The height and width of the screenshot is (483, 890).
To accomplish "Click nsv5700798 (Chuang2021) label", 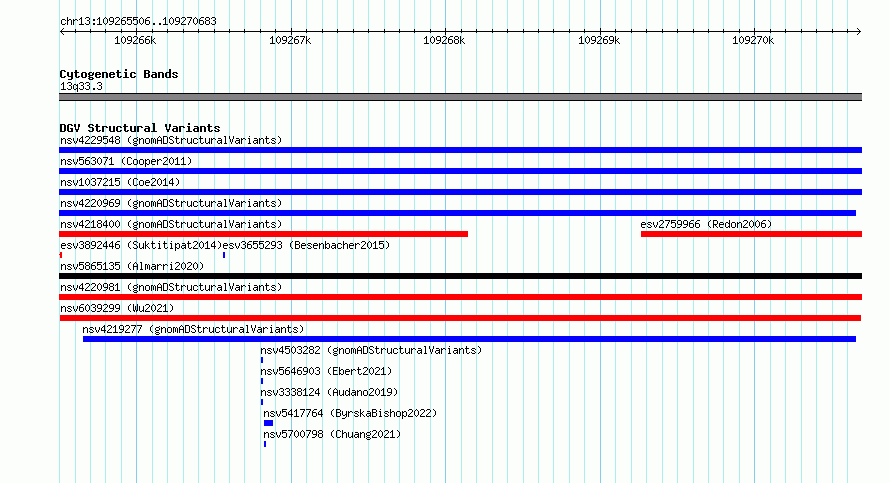I will coord(332,434).
